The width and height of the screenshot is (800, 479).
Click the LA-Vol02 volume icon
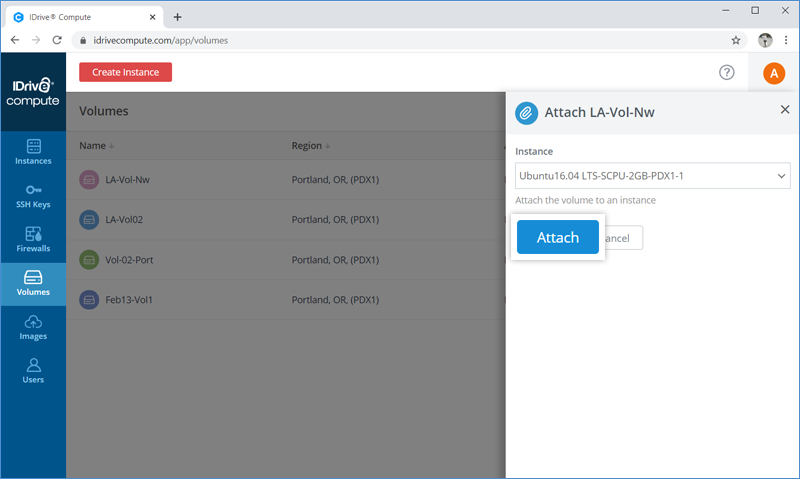[x=89, y=220]
